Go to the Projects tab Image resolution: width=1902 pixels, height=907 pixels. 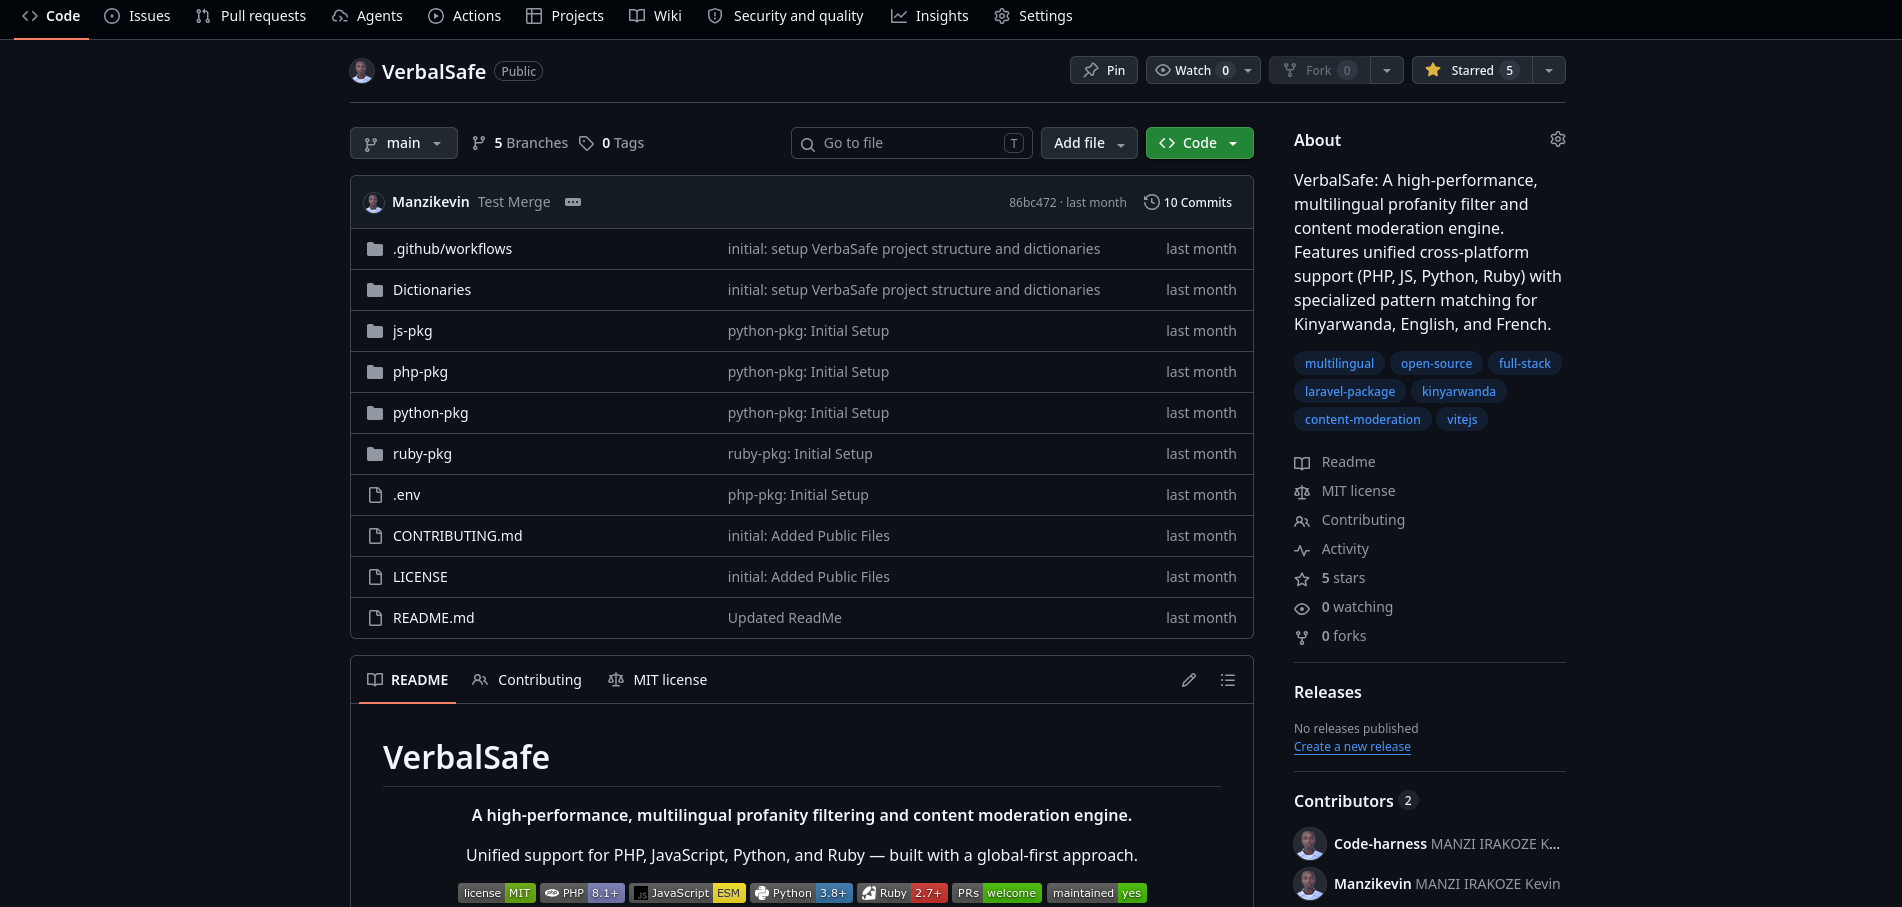(565, 16)
